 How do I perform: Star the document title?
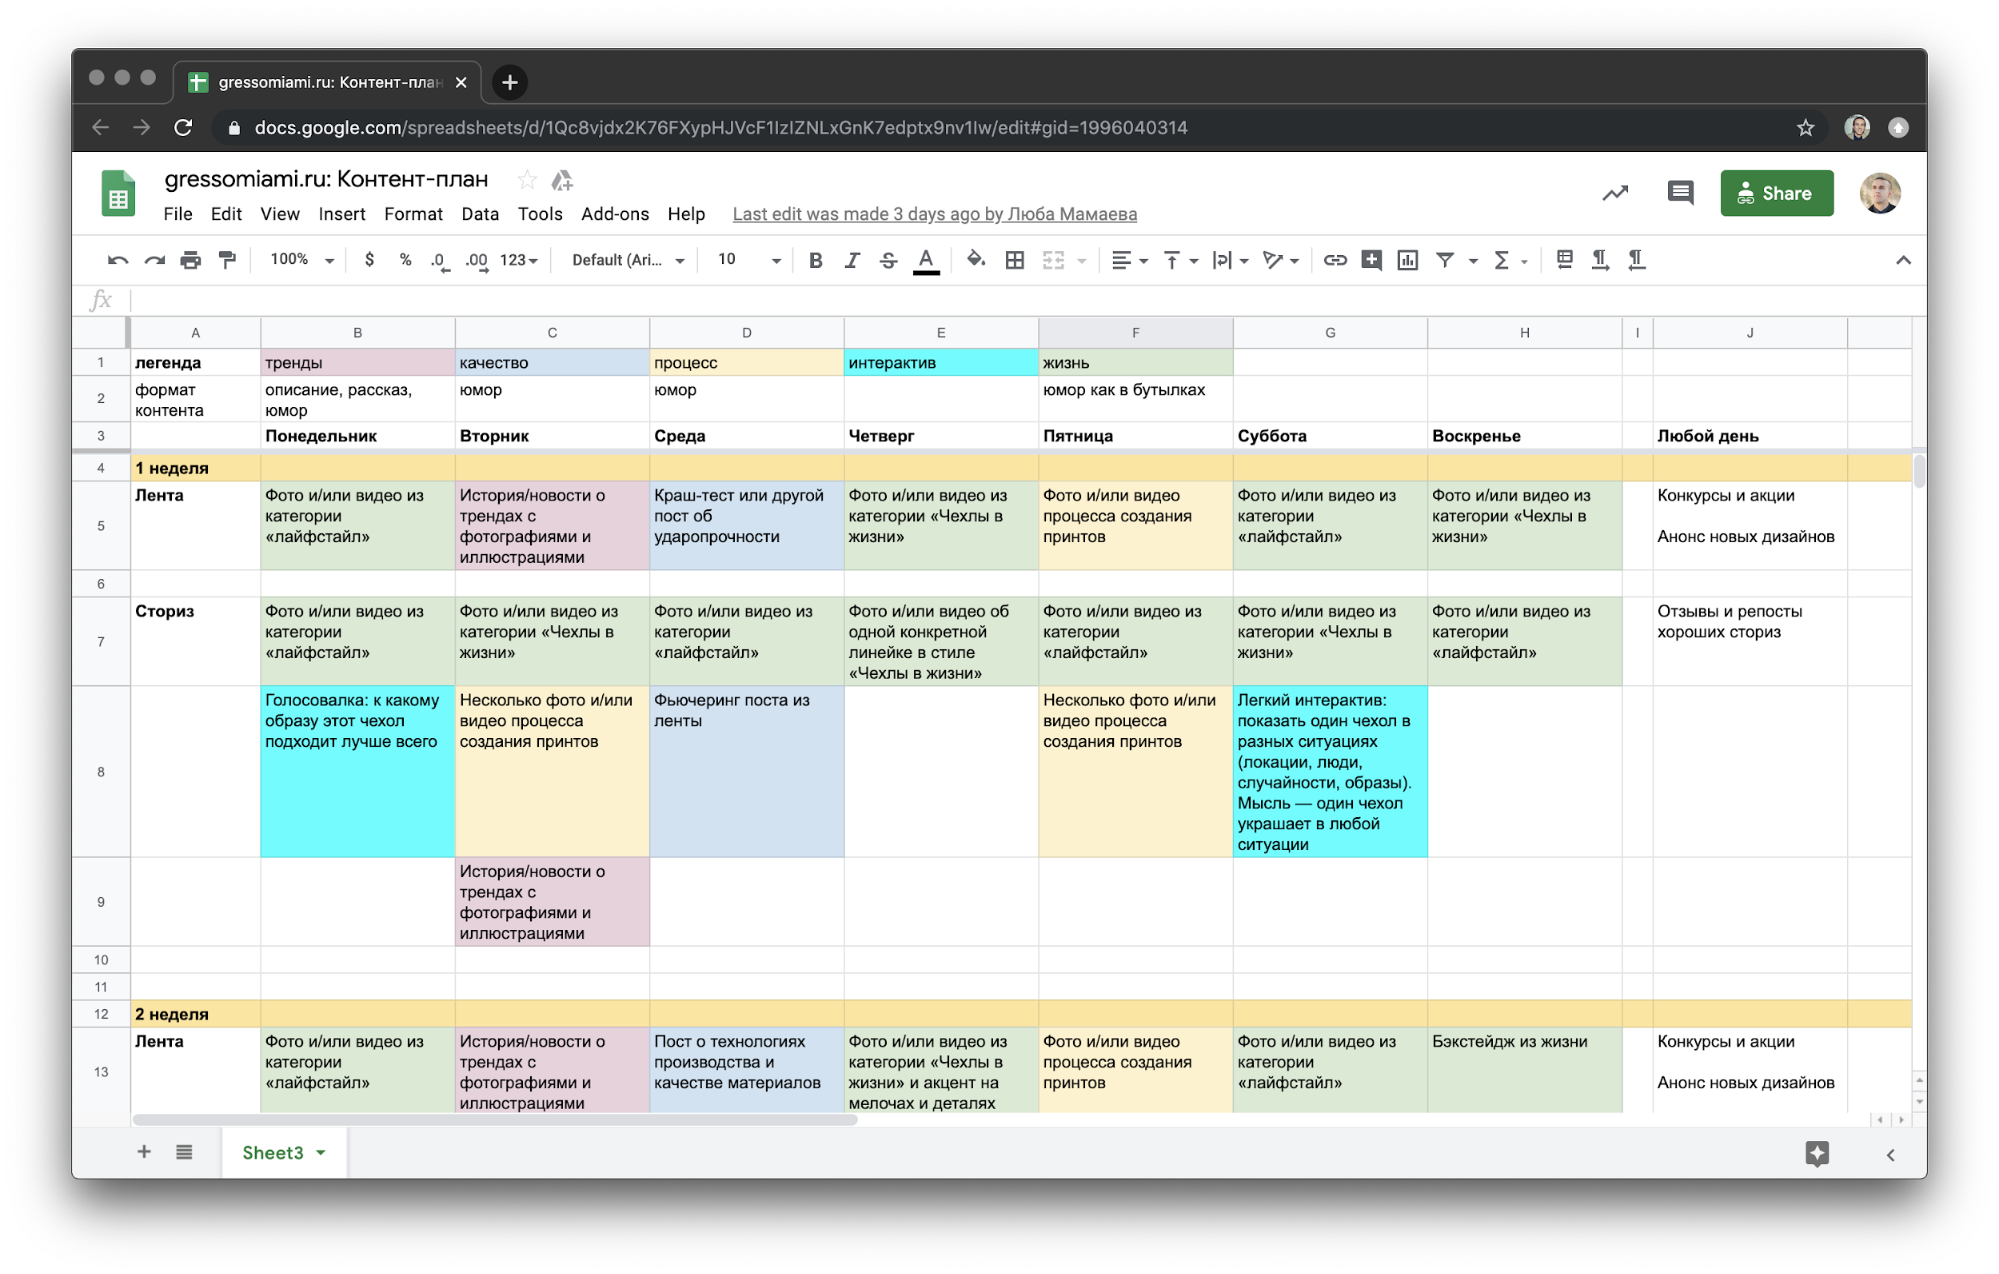coord(527,180)
